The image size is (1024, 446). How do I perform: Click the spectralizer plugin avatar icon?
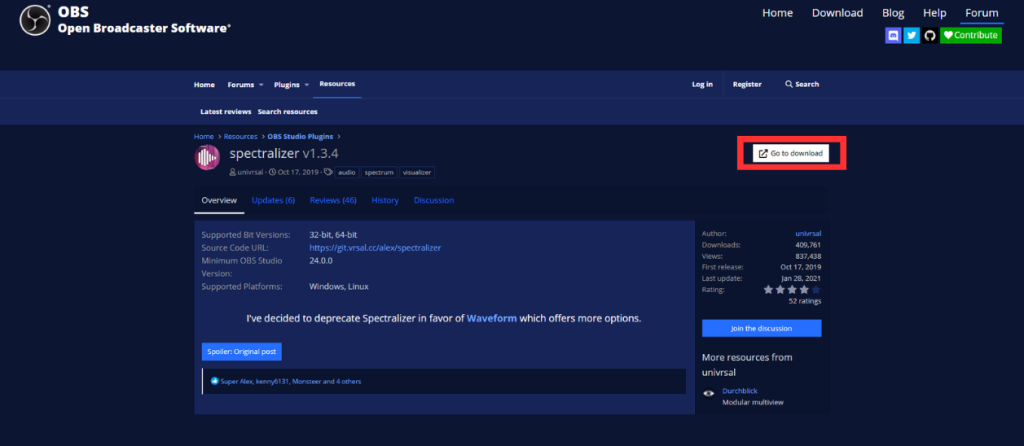click(x=207, y=158)
